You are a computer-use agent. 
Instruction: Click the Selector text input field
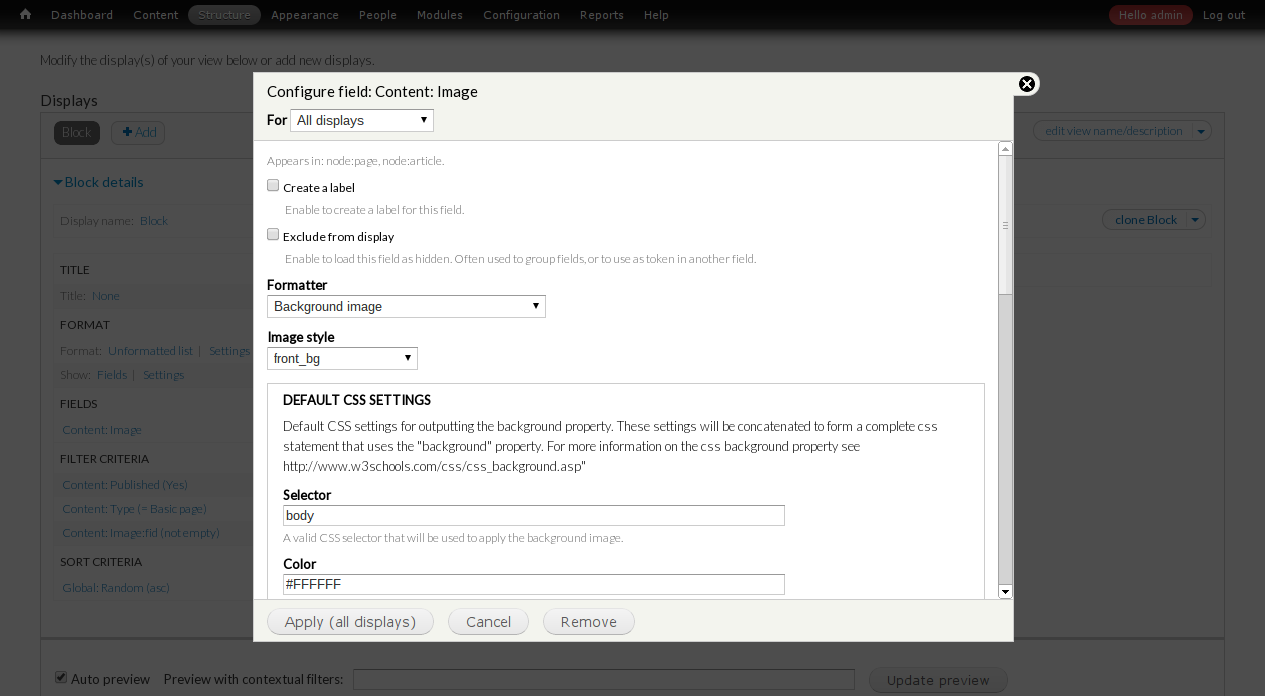click(533, 515)
